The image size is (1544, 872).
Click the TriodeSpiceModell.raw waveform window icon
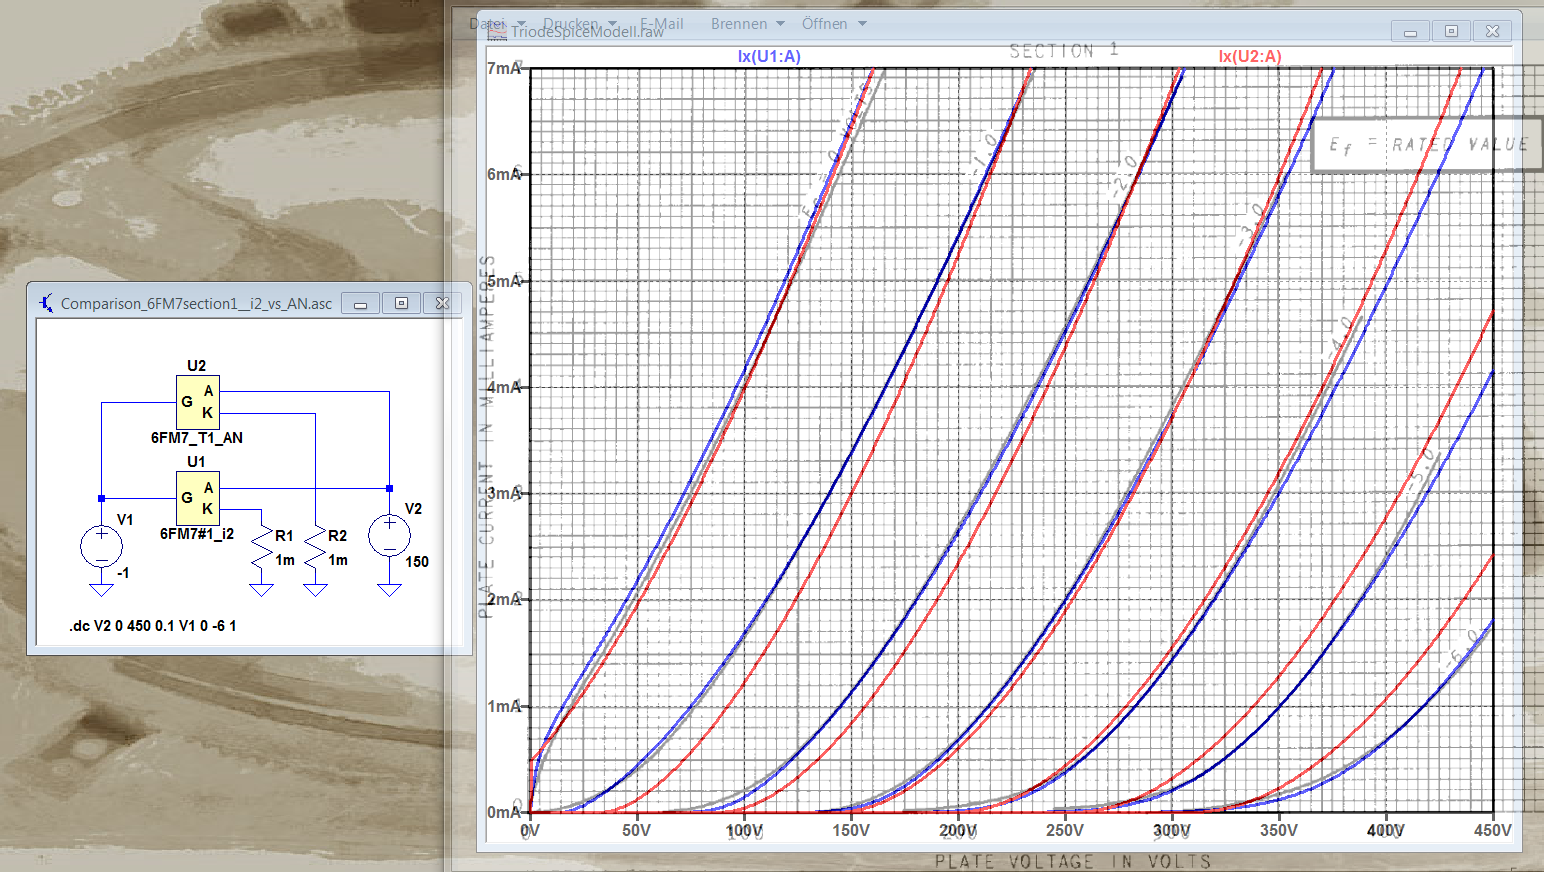pyautogui.click(x=497, y=32)
